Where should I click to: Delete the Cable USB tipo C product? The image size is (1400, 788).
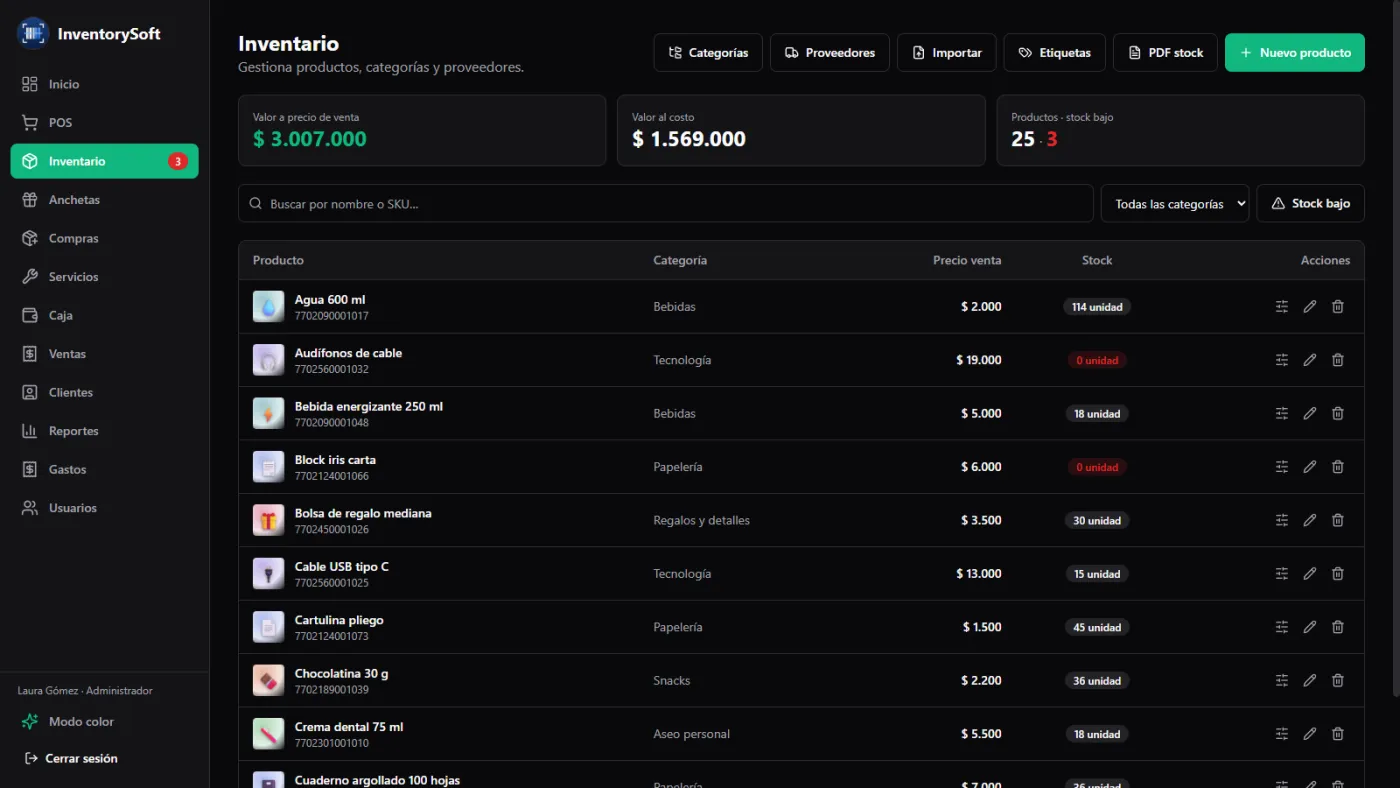point(1338,574)
